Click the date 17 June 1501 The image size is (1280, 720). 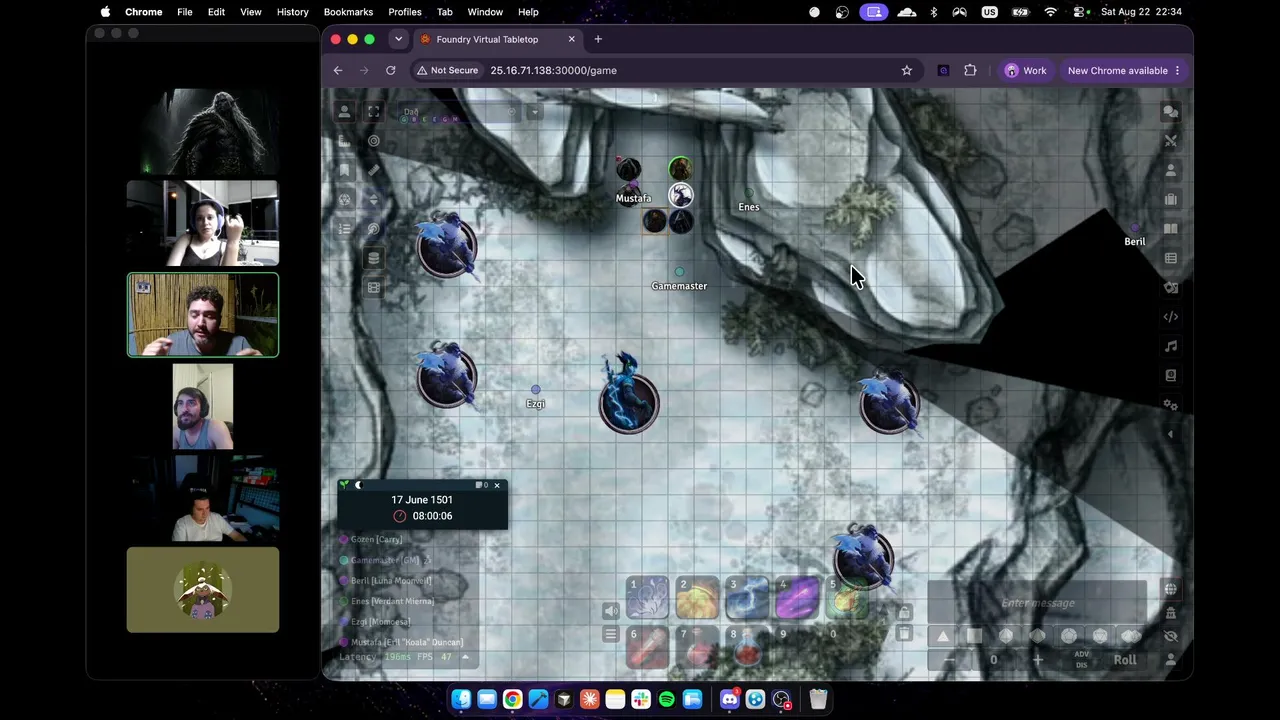422,500
